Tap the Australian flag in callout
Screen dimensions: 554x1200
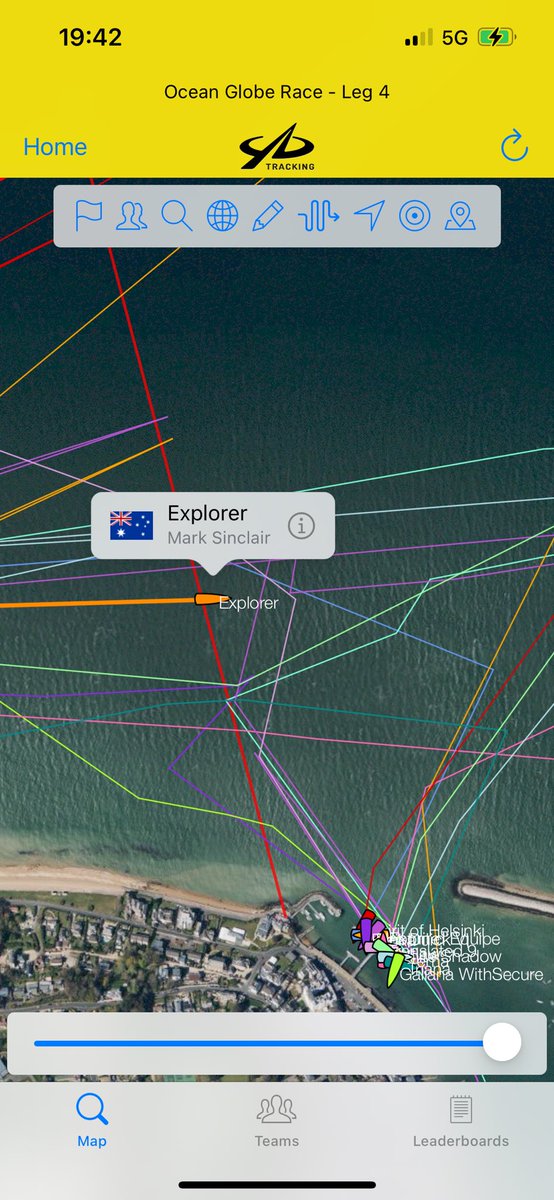pos(131,525)
